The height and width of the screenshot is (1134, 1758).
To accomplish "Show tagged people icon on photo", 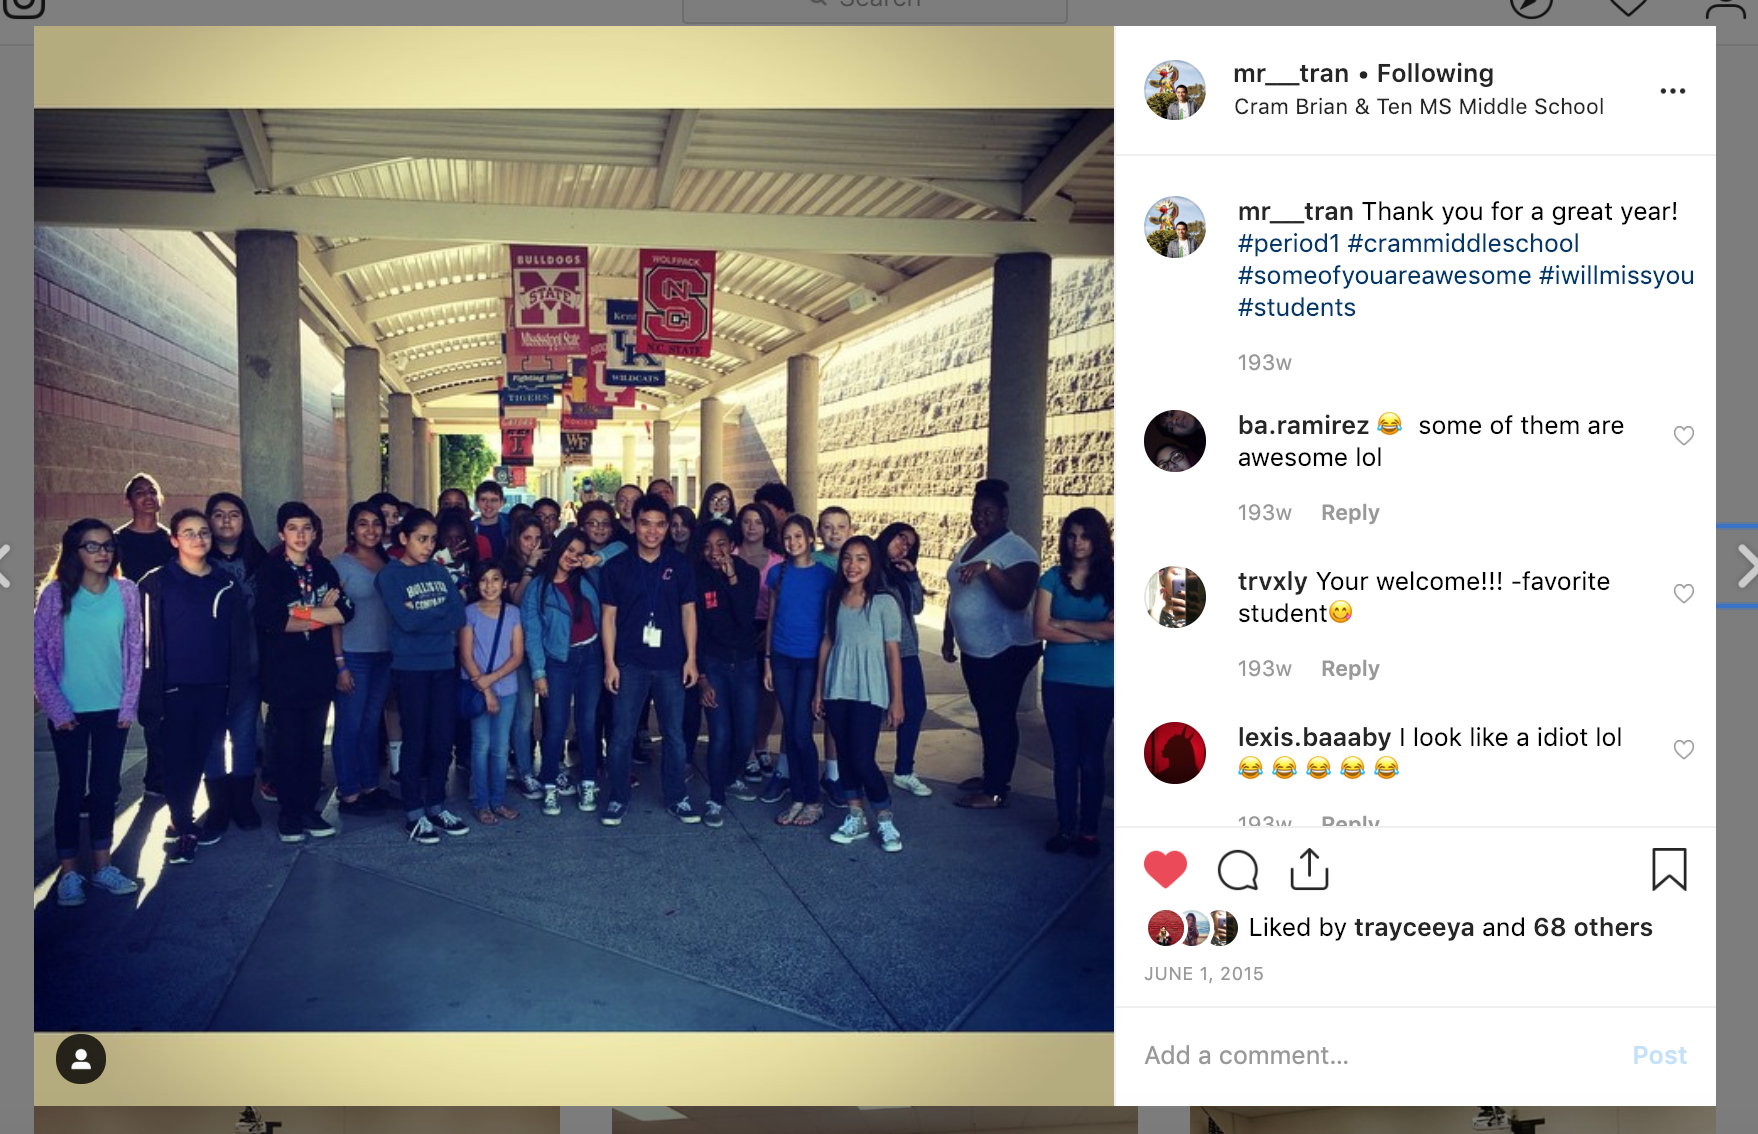I will 81,1059.
